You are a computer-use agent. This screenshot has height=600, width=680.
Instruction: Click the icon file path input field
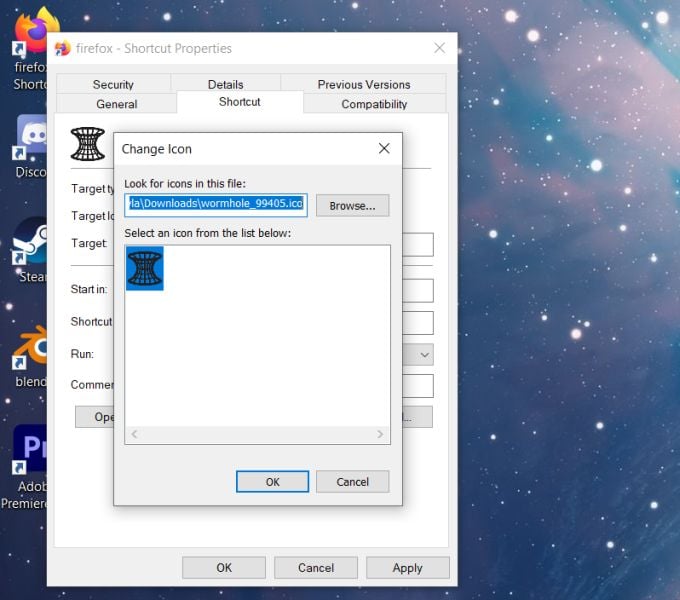point(216,205)
